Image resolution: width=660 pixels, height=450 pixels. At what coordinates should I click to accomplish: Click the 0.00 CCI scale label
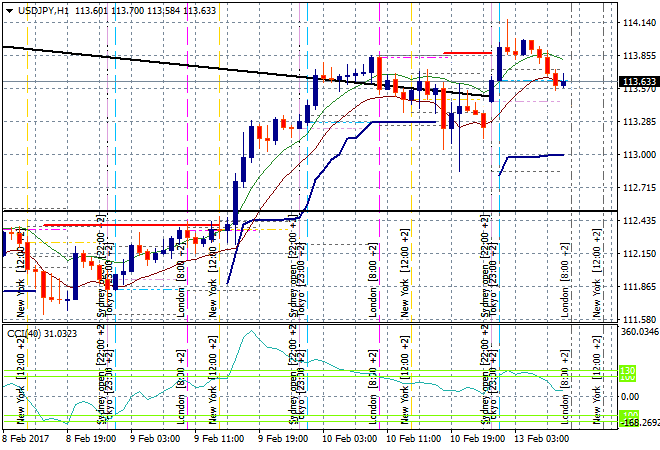point(630,397)
